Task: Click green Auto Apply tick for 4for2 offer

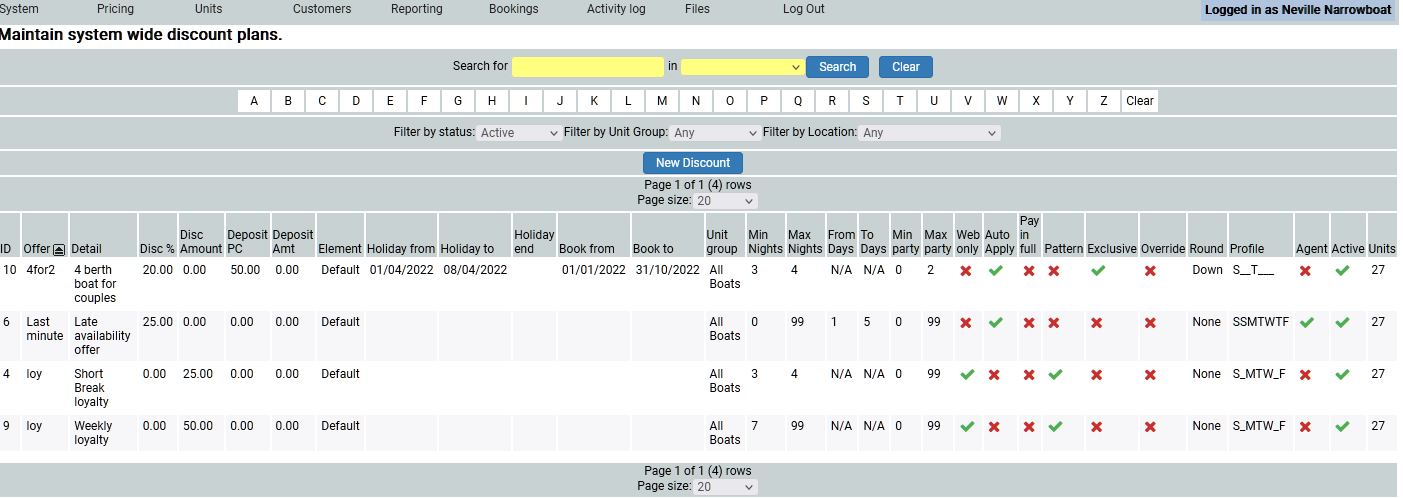Action: 995,270
